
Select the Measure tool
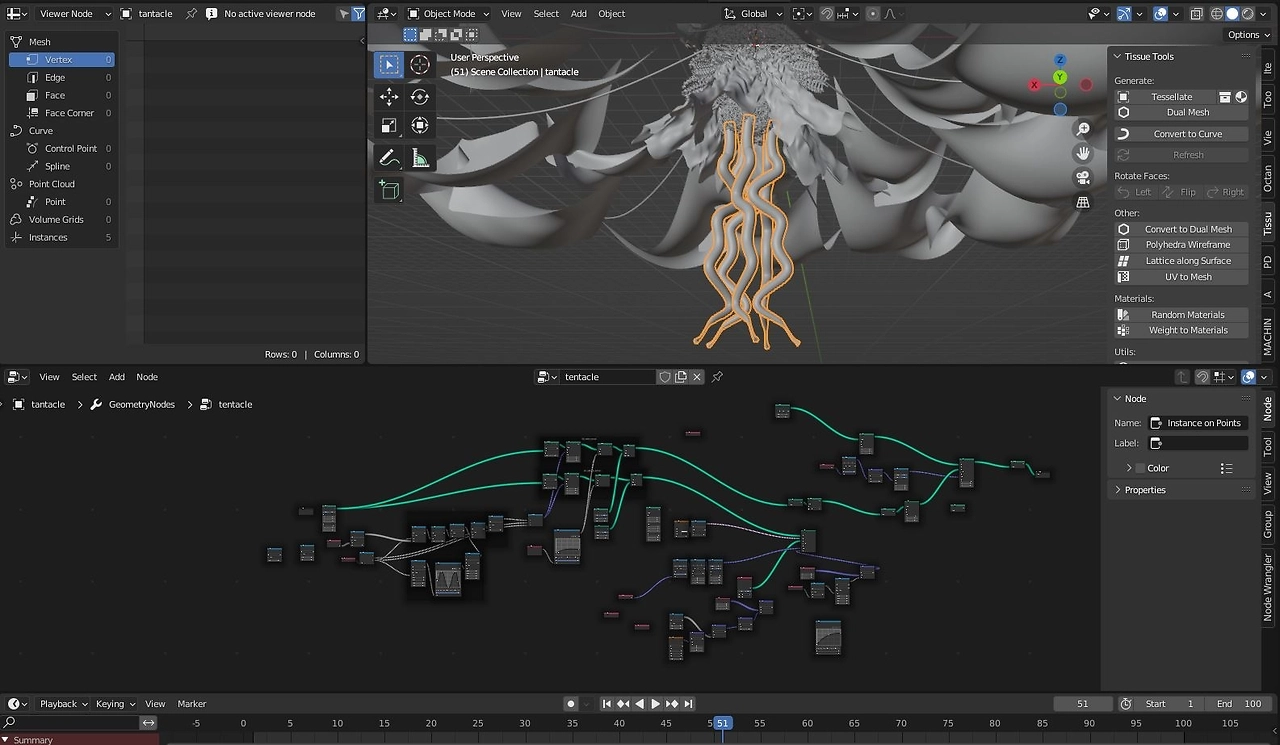click(420, 157)
